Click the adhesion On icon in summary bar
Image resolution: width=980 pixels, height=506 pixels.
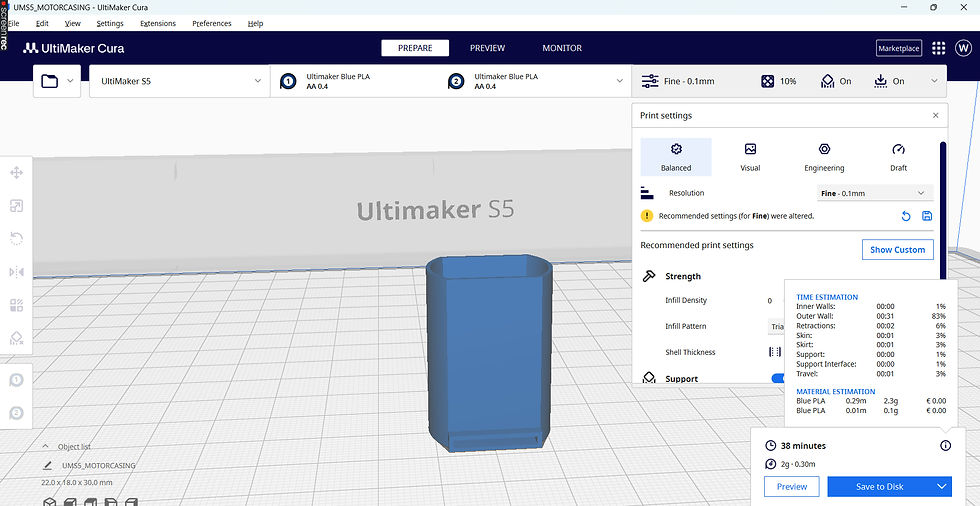pos(881,81)
